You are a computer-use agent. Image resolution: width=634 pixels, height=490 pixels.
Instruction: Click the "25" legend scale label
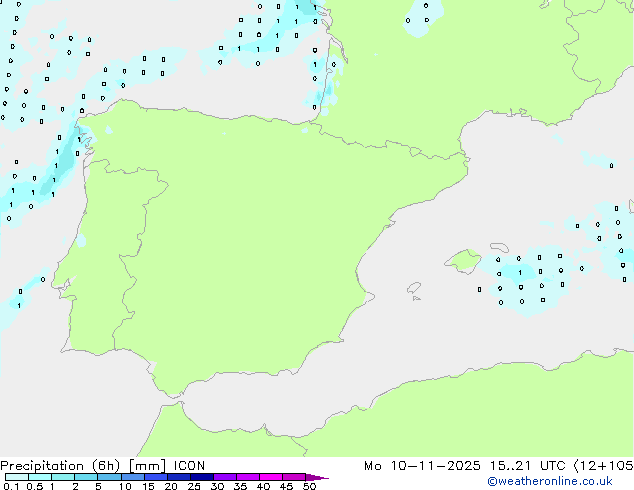point(194,486)
